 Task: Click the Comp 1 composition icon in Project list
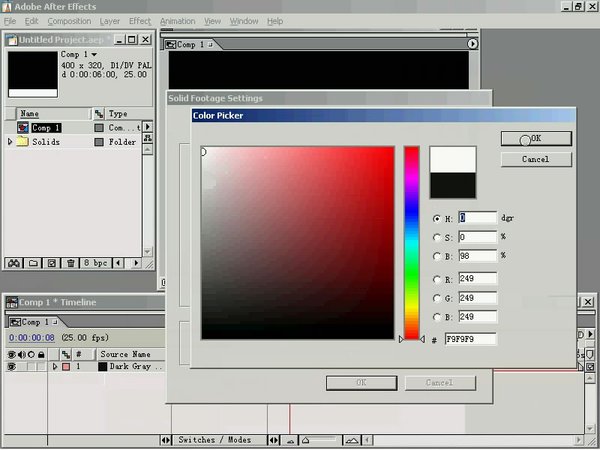click(x=23, y=127)
